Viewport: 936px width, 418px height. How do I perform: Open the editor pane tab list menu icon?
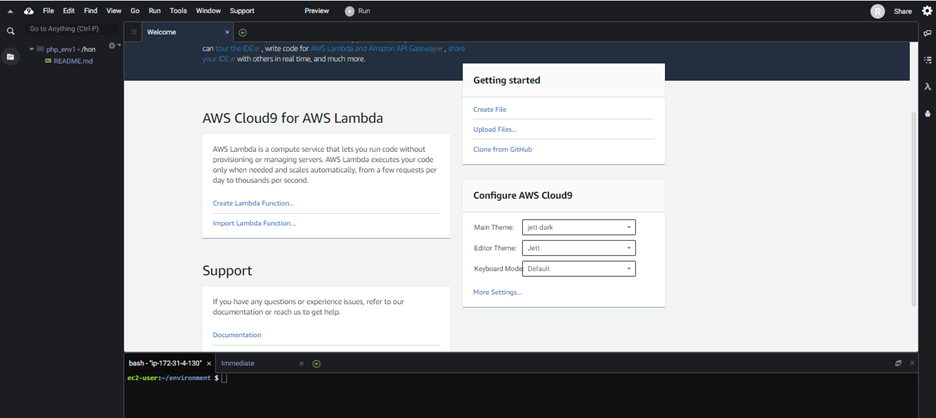pos(133,32)
